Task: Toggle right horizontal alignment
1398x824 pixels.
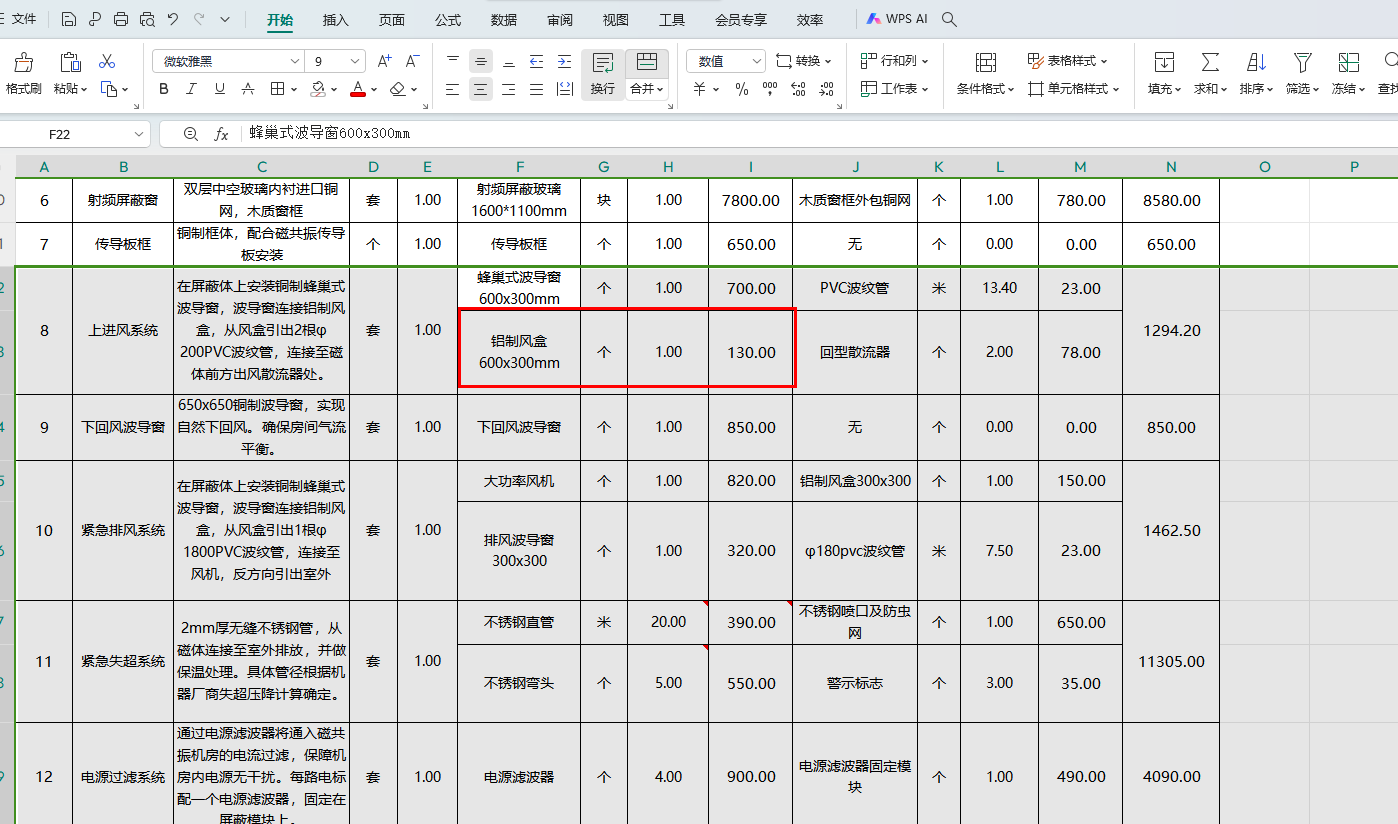Action: [x=509, y=89]
